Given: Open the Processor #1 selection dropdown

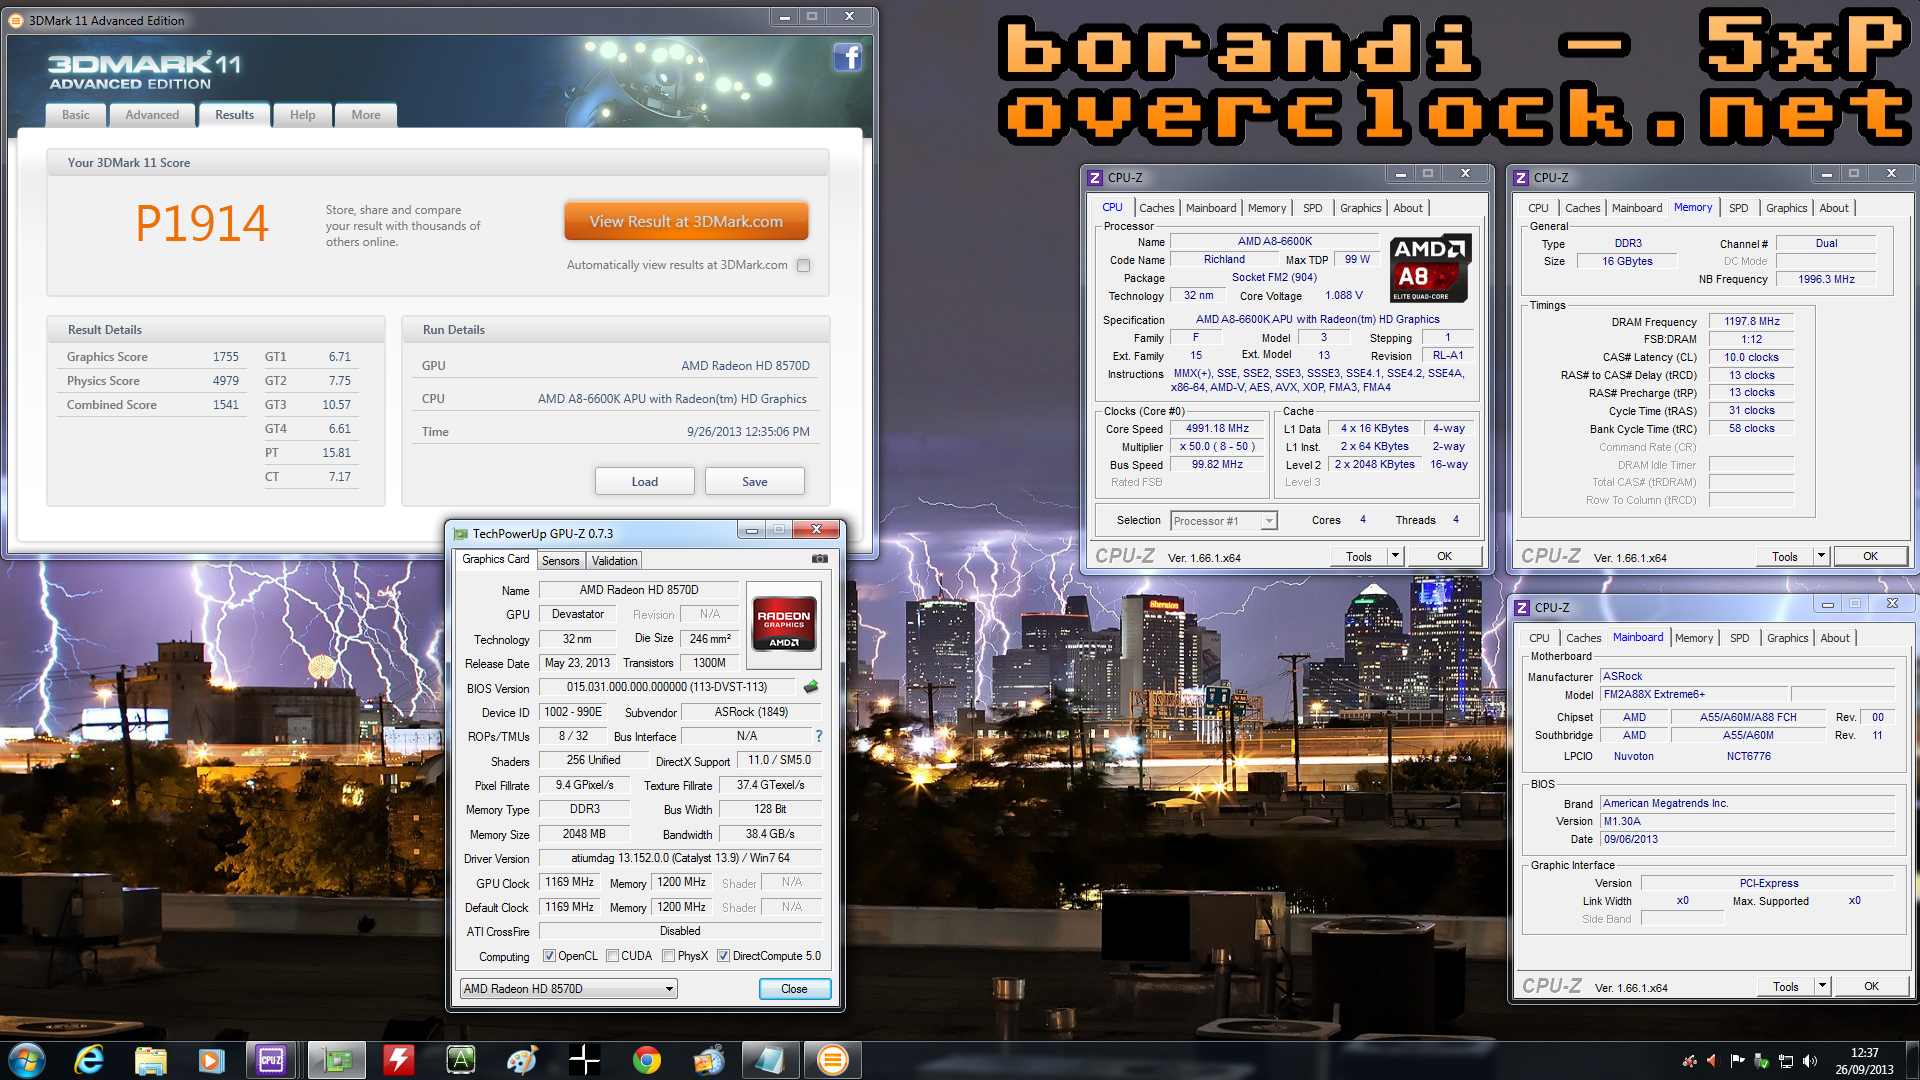Looking at the screenshot, I should click(x=1224, y=521).
